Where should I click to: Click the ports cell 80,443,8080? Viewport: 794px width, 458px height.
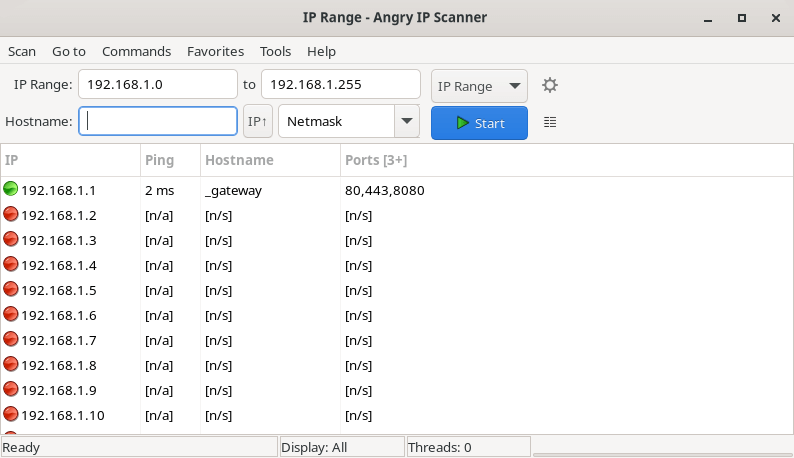(385, 190)
